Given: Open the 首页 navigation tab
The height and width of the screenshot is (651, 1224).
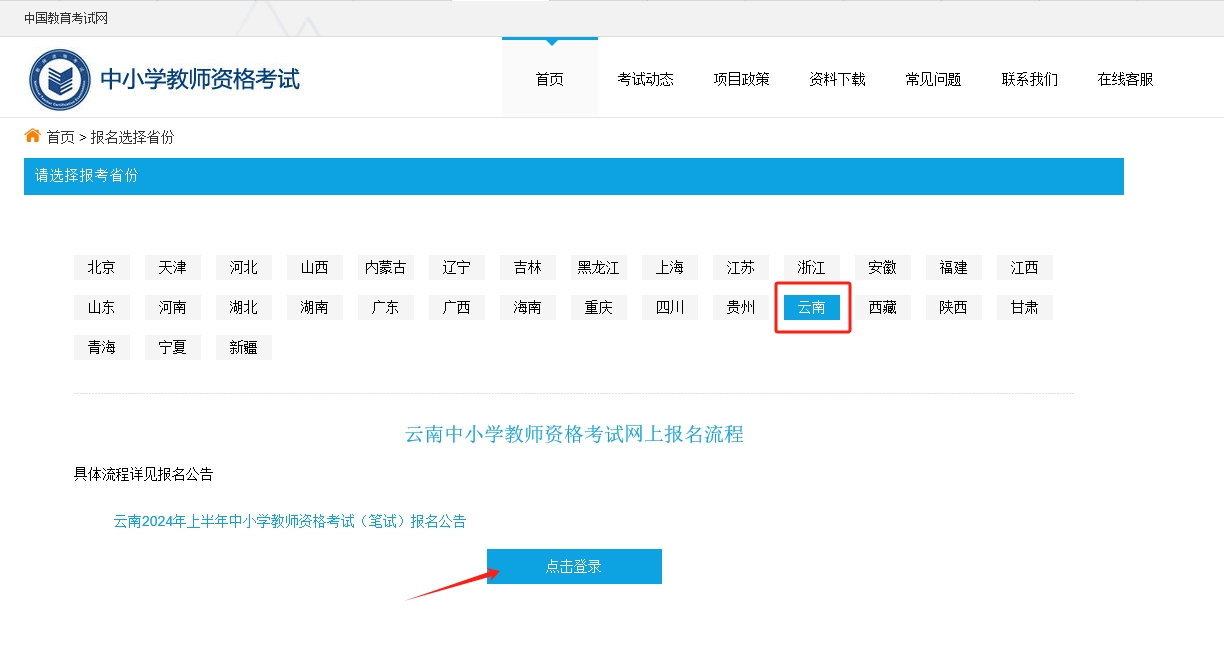Looking at the screenshot, I should pyautogui.click(x=549, y=79).
